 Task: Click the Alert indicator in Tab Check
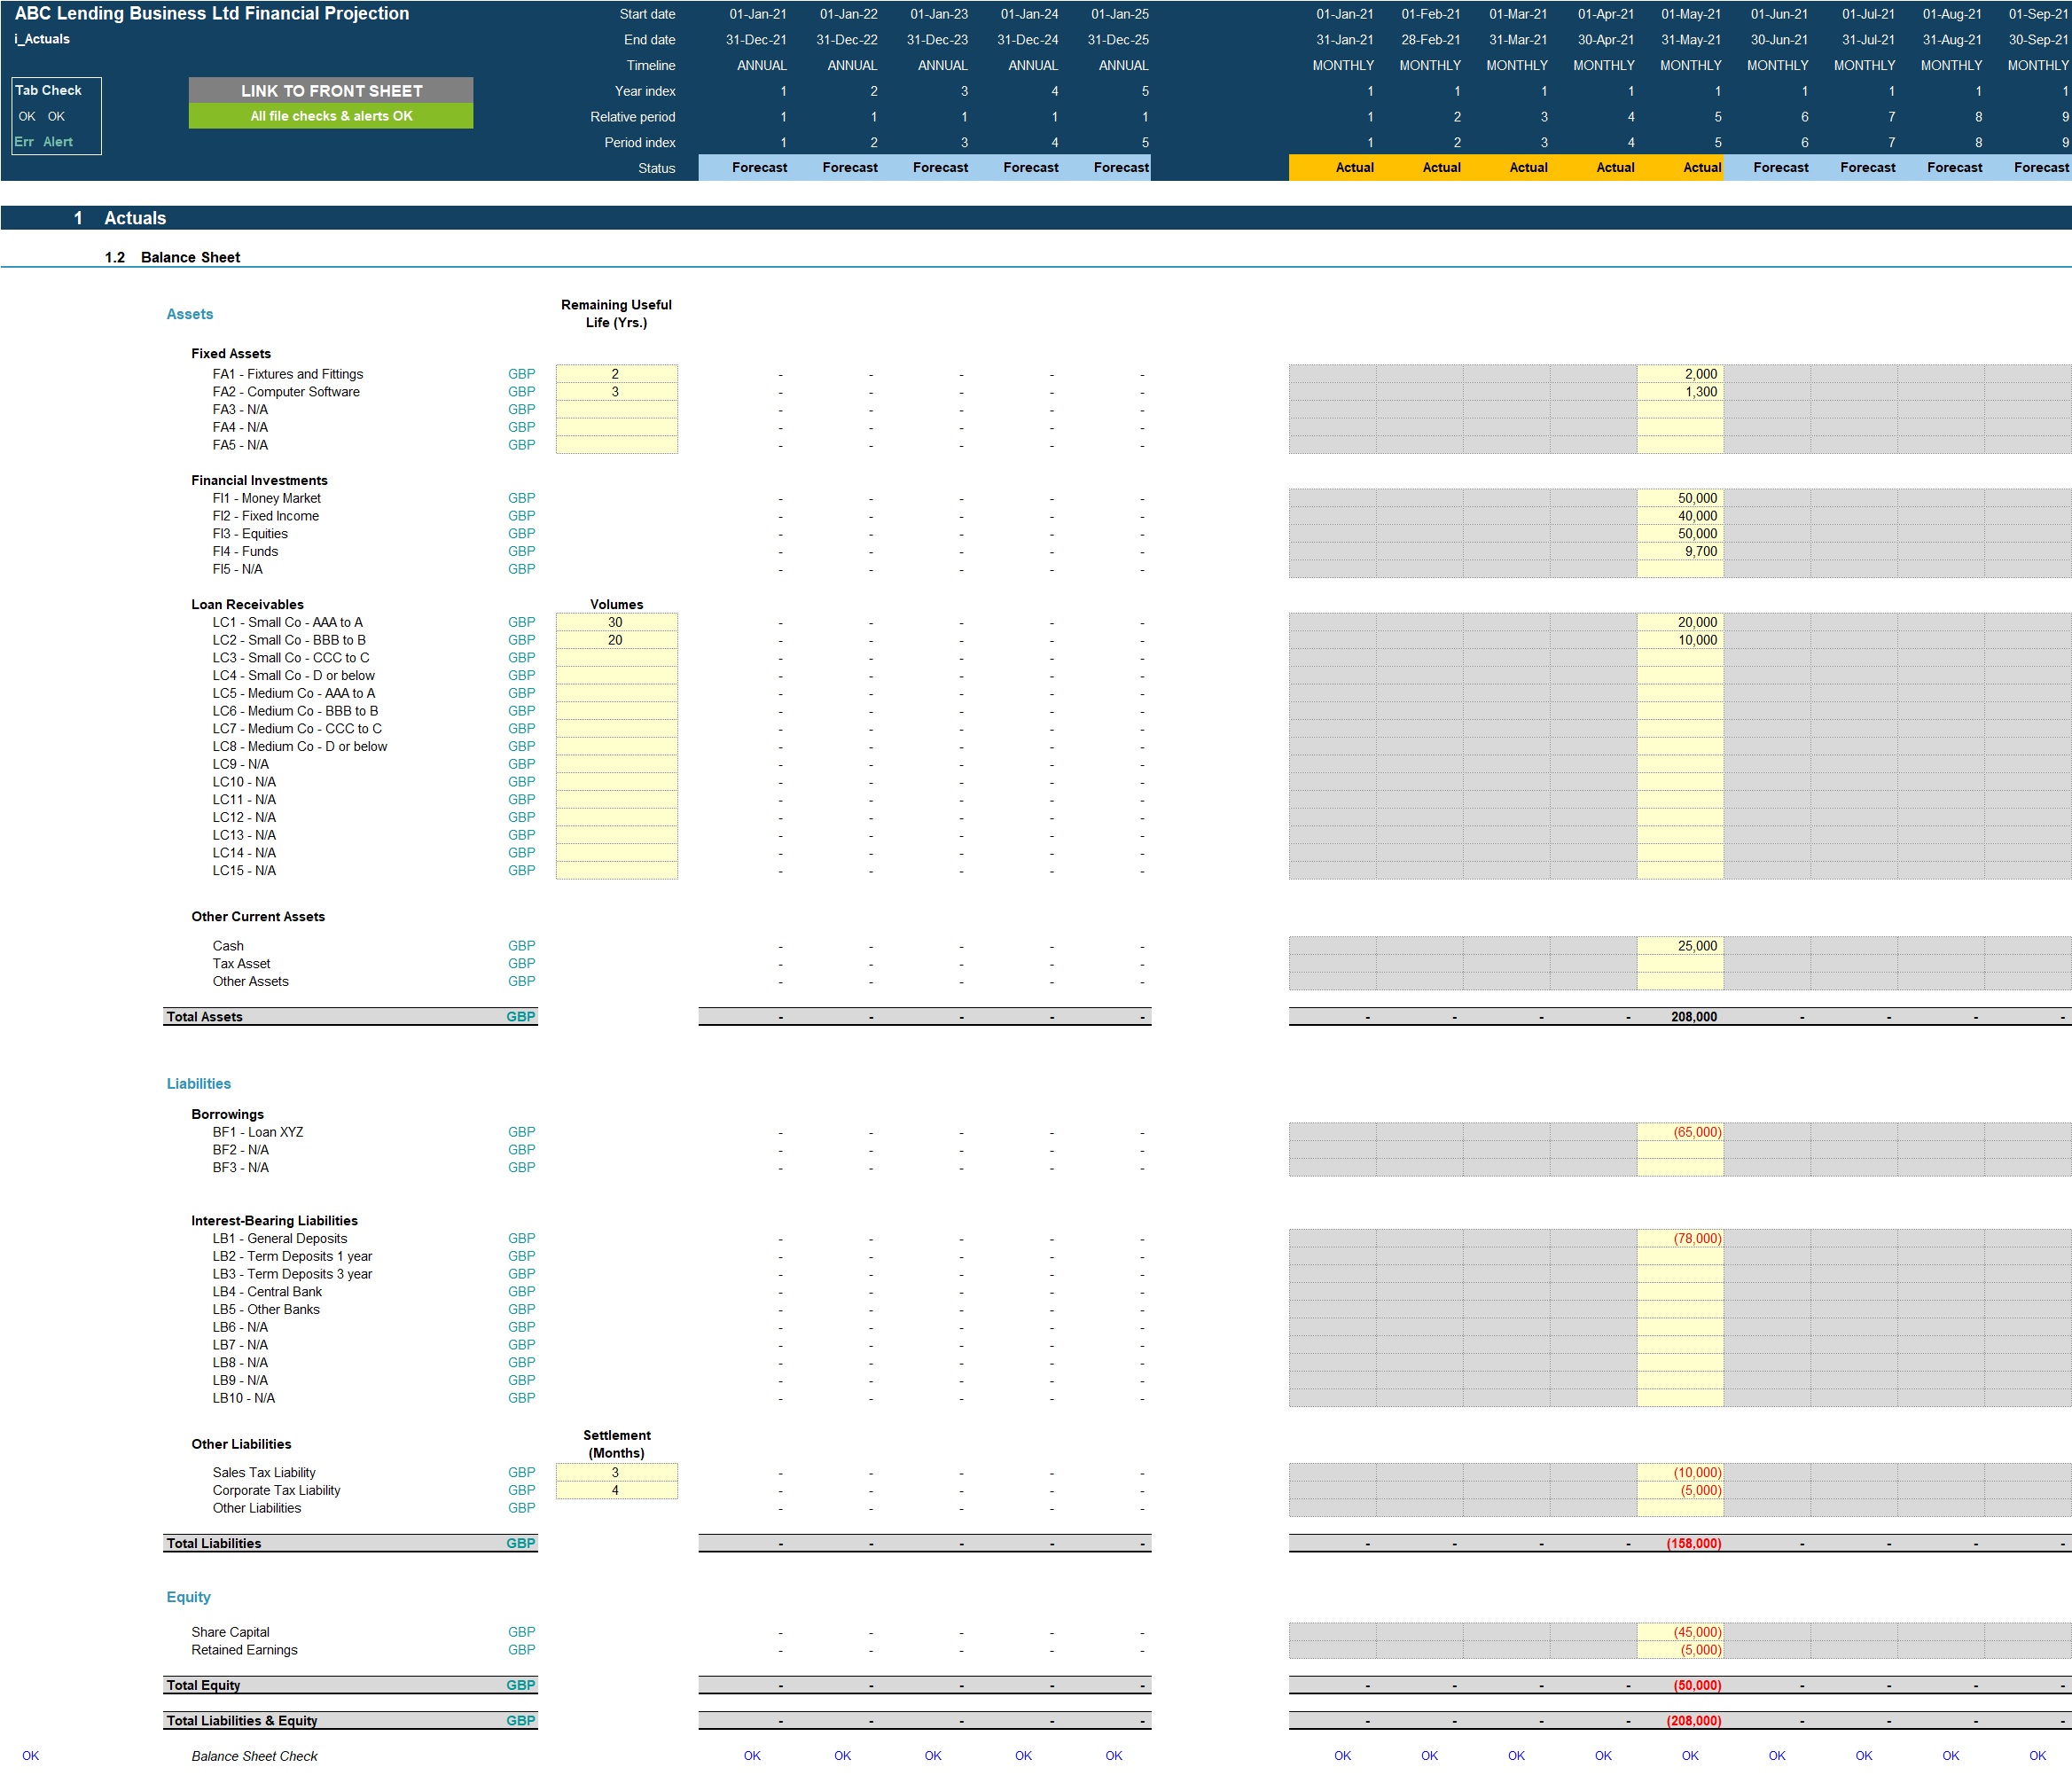(x=58, y=142)
